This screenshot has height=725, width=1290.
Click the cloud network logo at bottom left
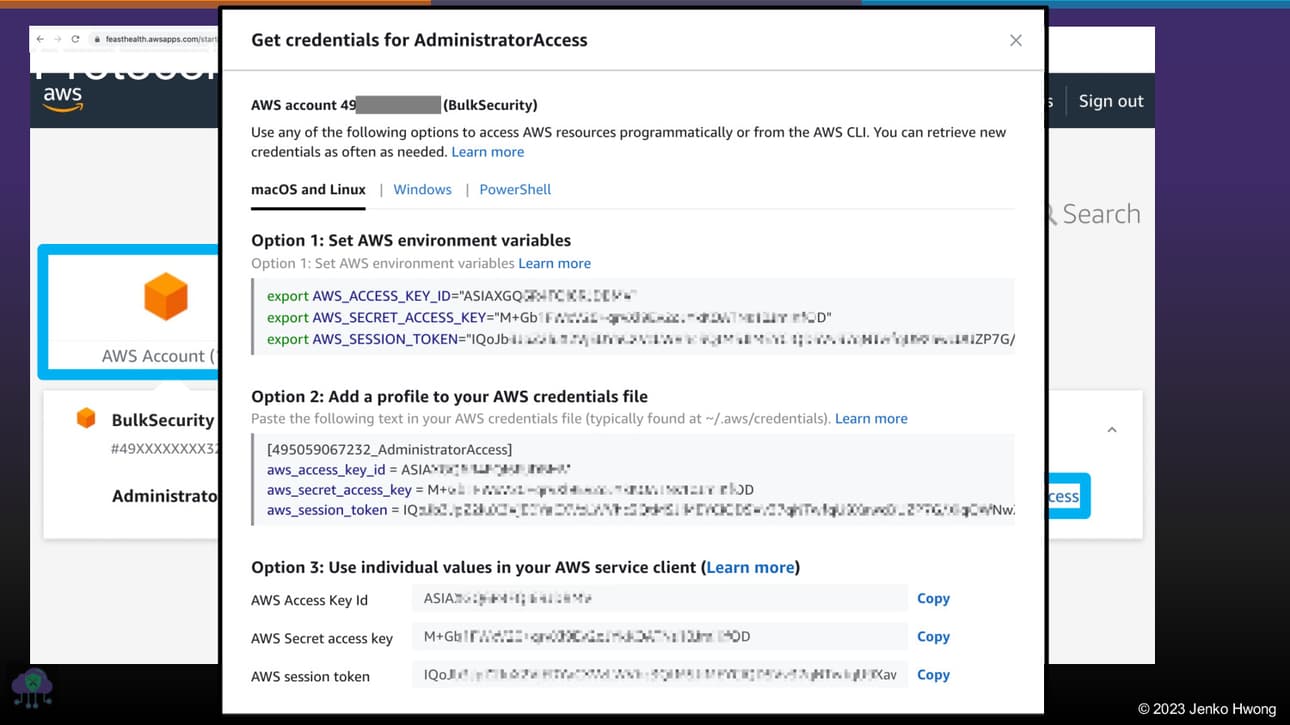32,686
